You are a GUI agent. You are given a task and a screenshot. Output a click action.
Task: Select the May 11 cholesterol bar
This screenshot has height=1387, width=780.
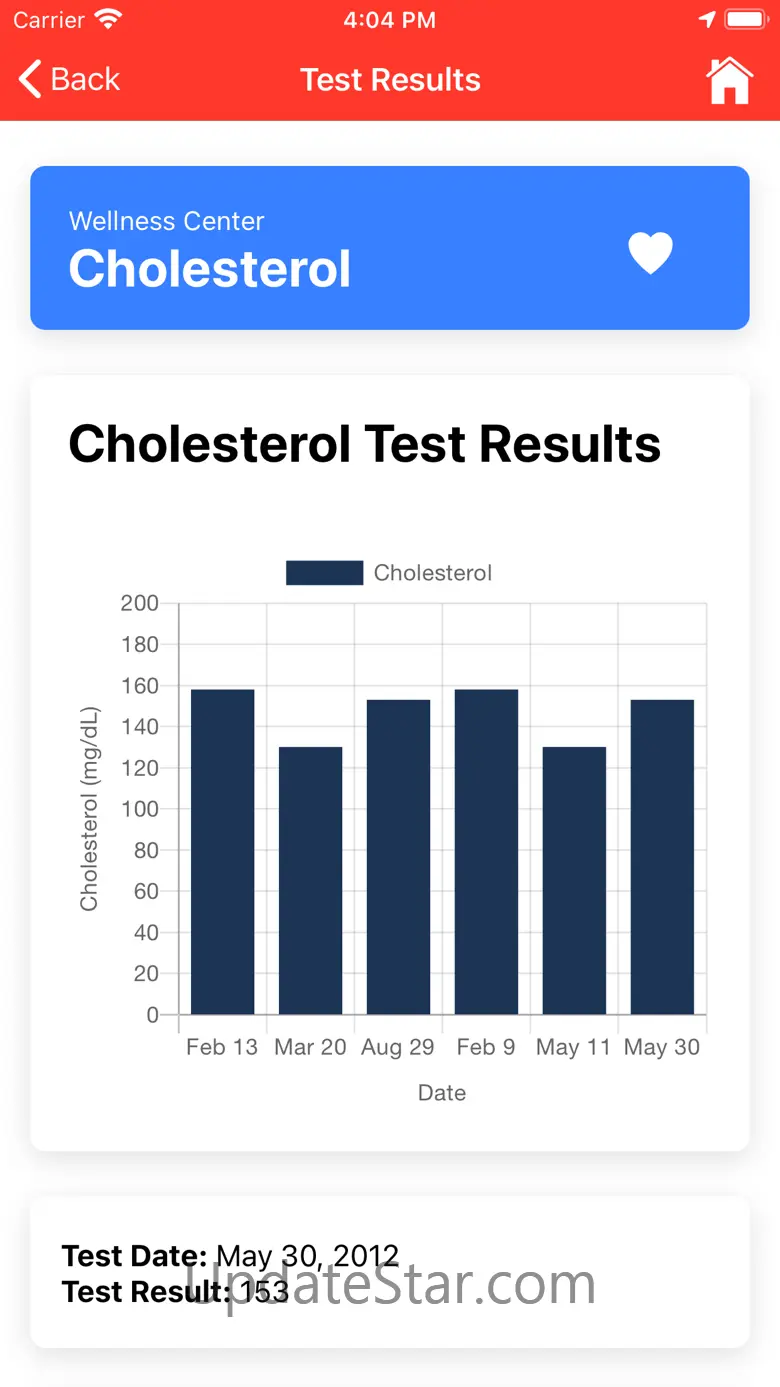[574, 880]
